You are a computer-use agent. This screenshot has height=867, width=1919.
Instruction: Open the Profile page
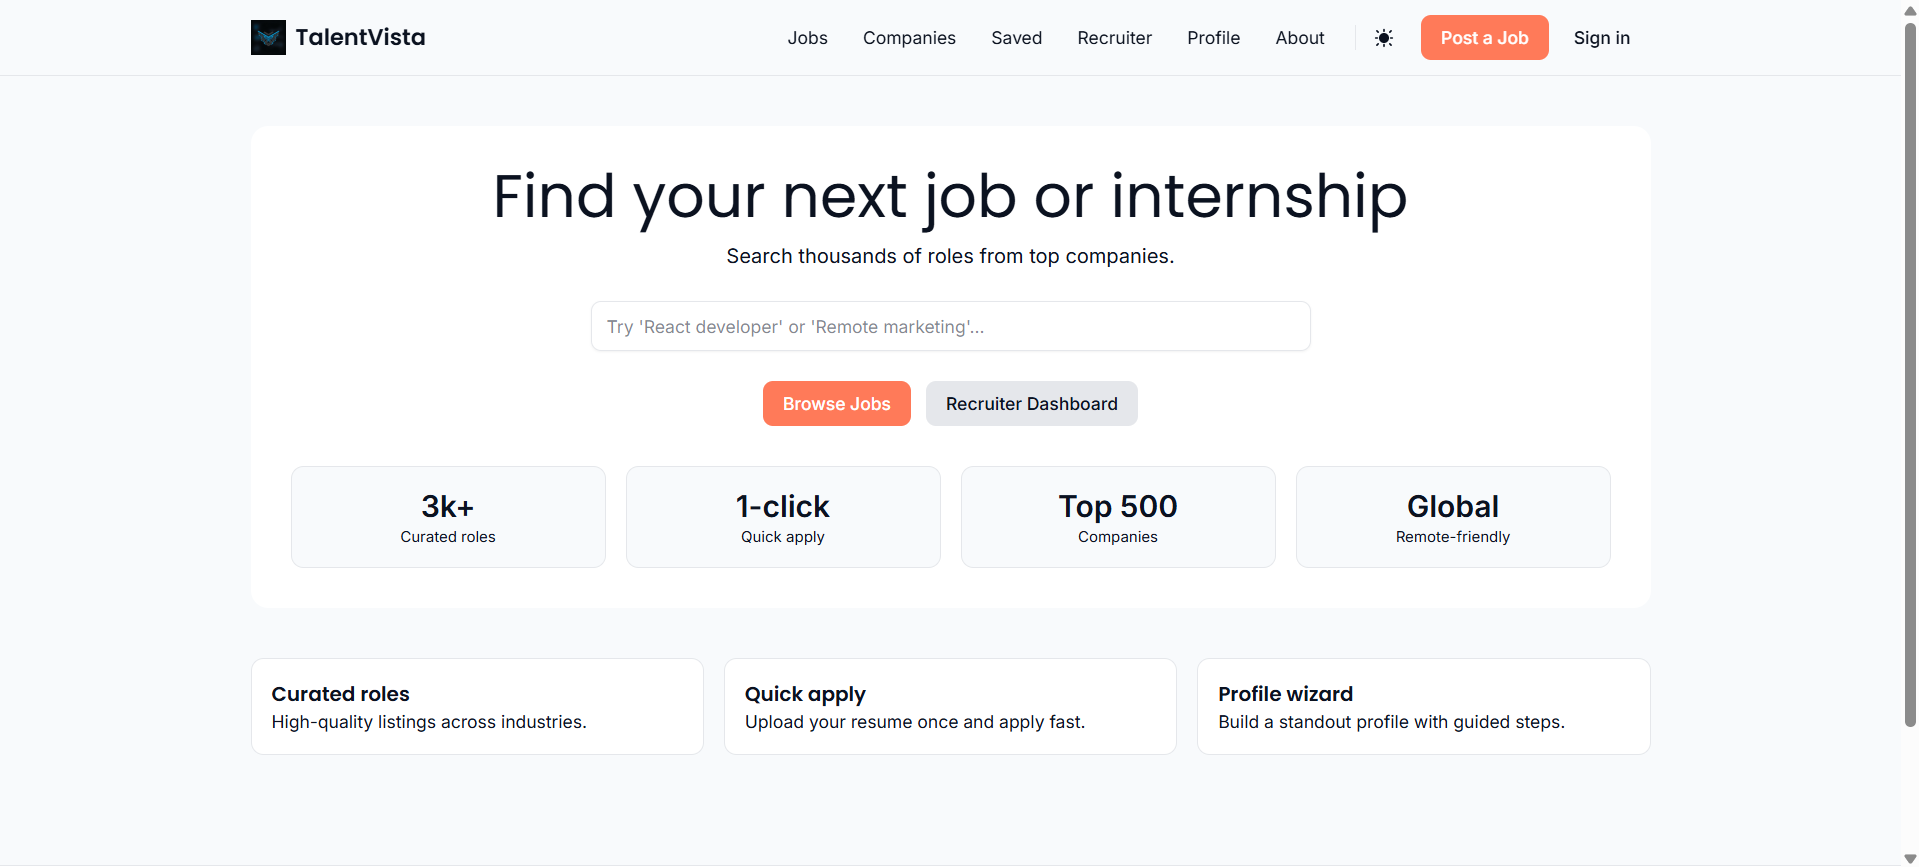coord(1213,37)
